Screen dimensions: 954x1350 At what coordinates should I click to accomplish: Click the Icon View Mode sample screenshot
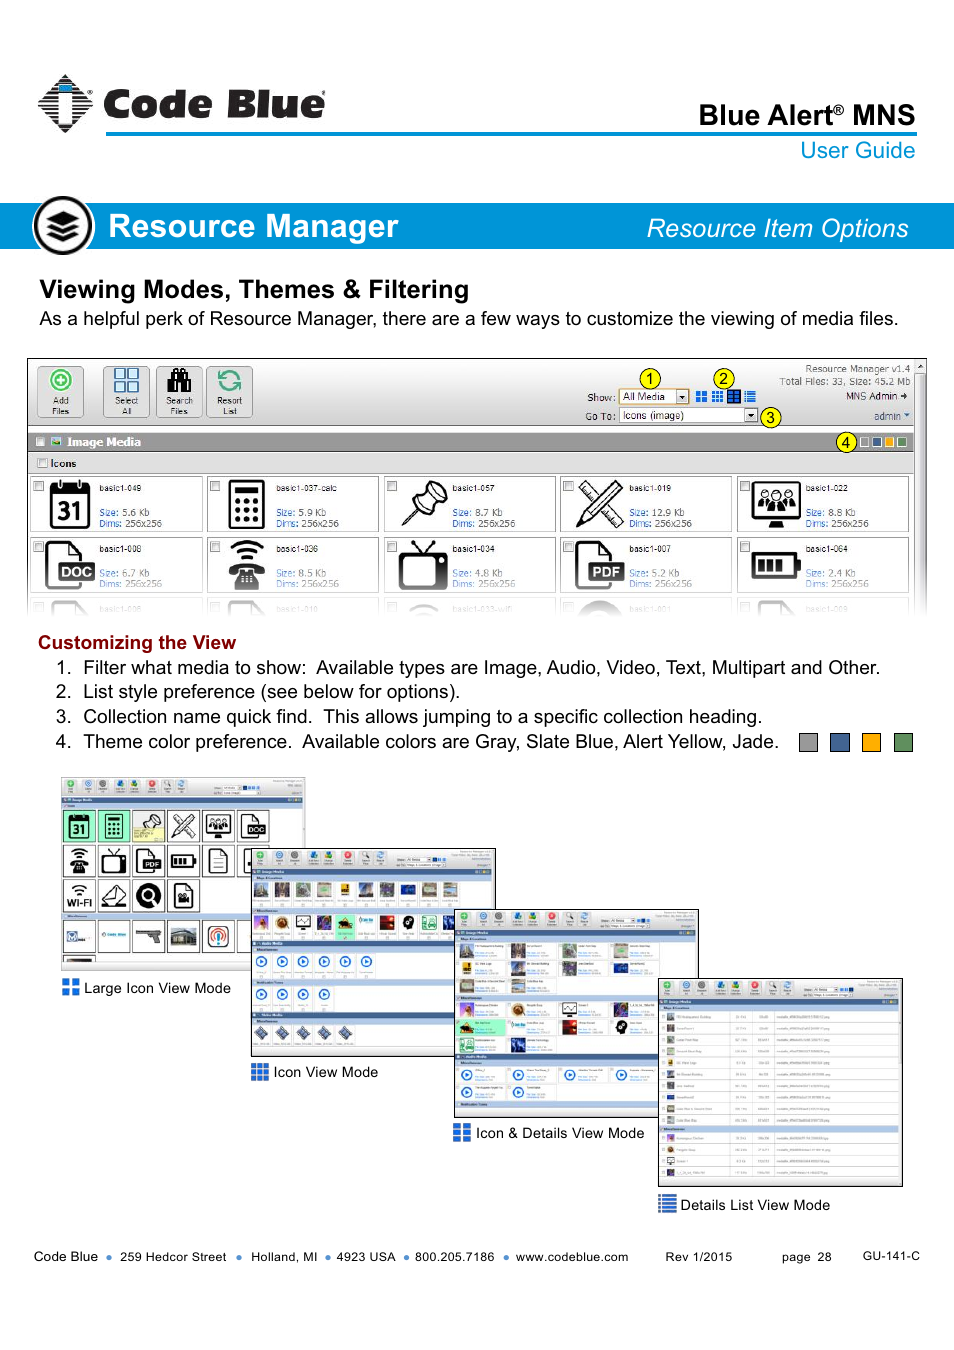373,953
